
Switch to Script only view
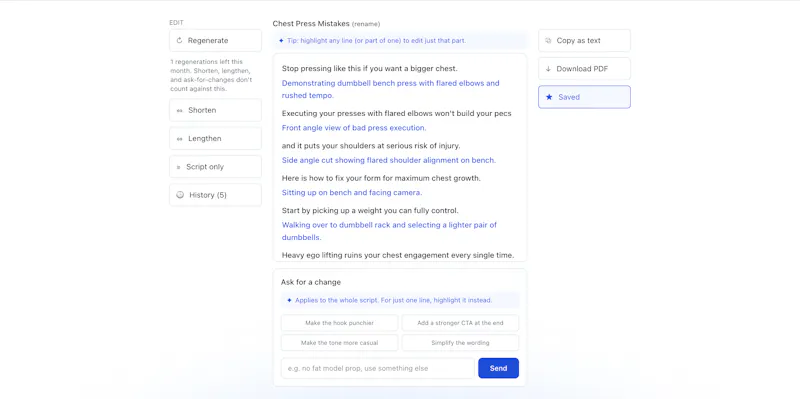click(215, 167)
